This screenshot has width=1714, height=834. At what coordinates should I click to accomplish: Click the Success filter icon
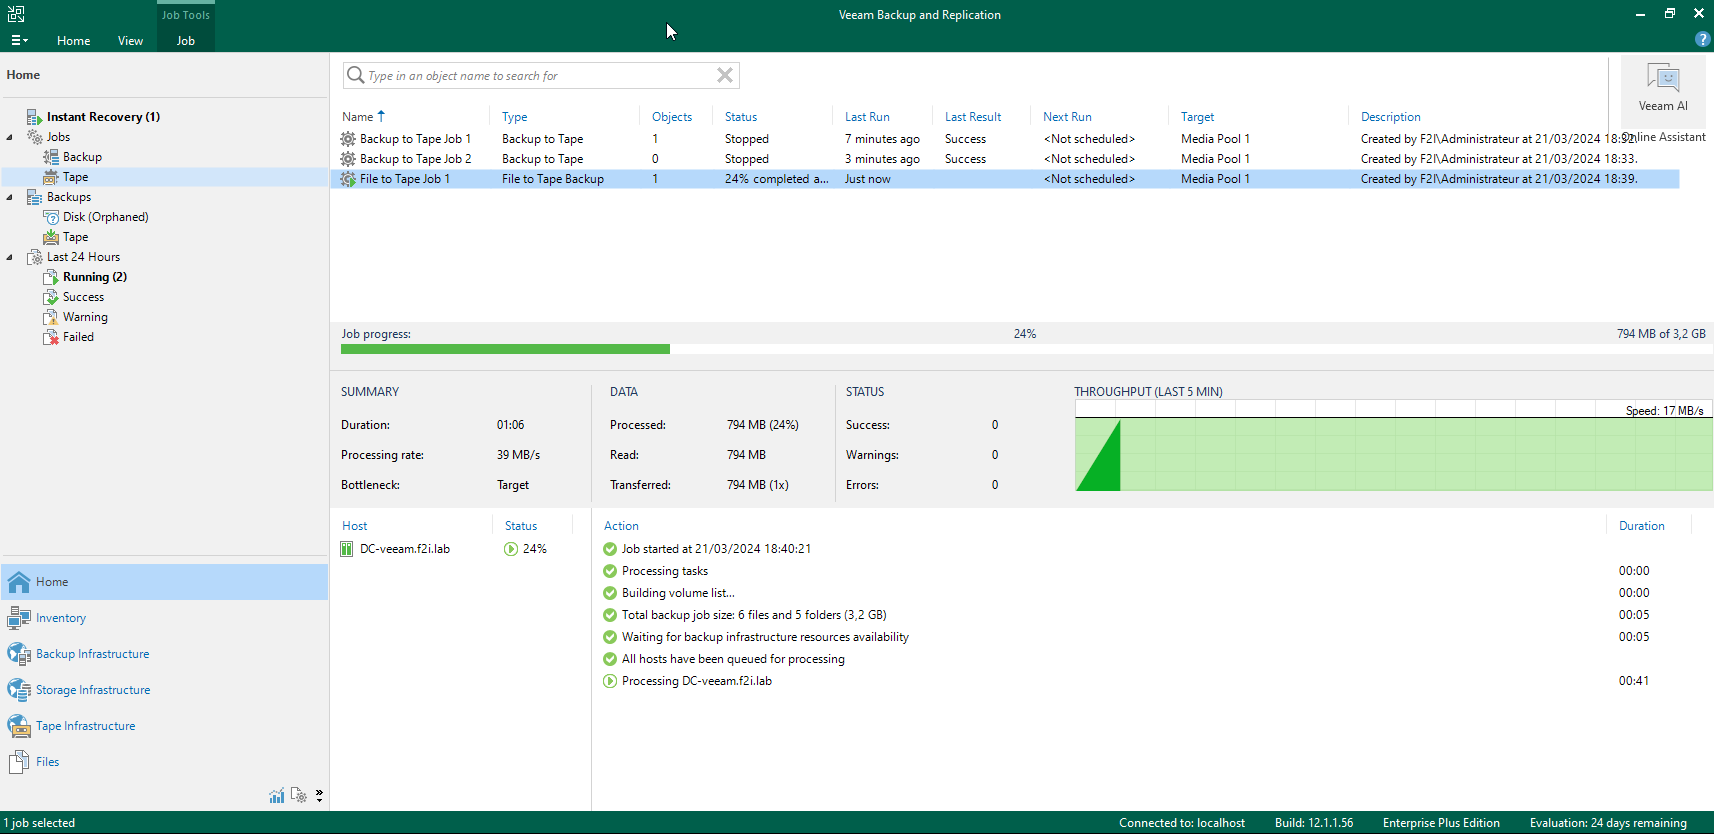(x=51, y=297)
